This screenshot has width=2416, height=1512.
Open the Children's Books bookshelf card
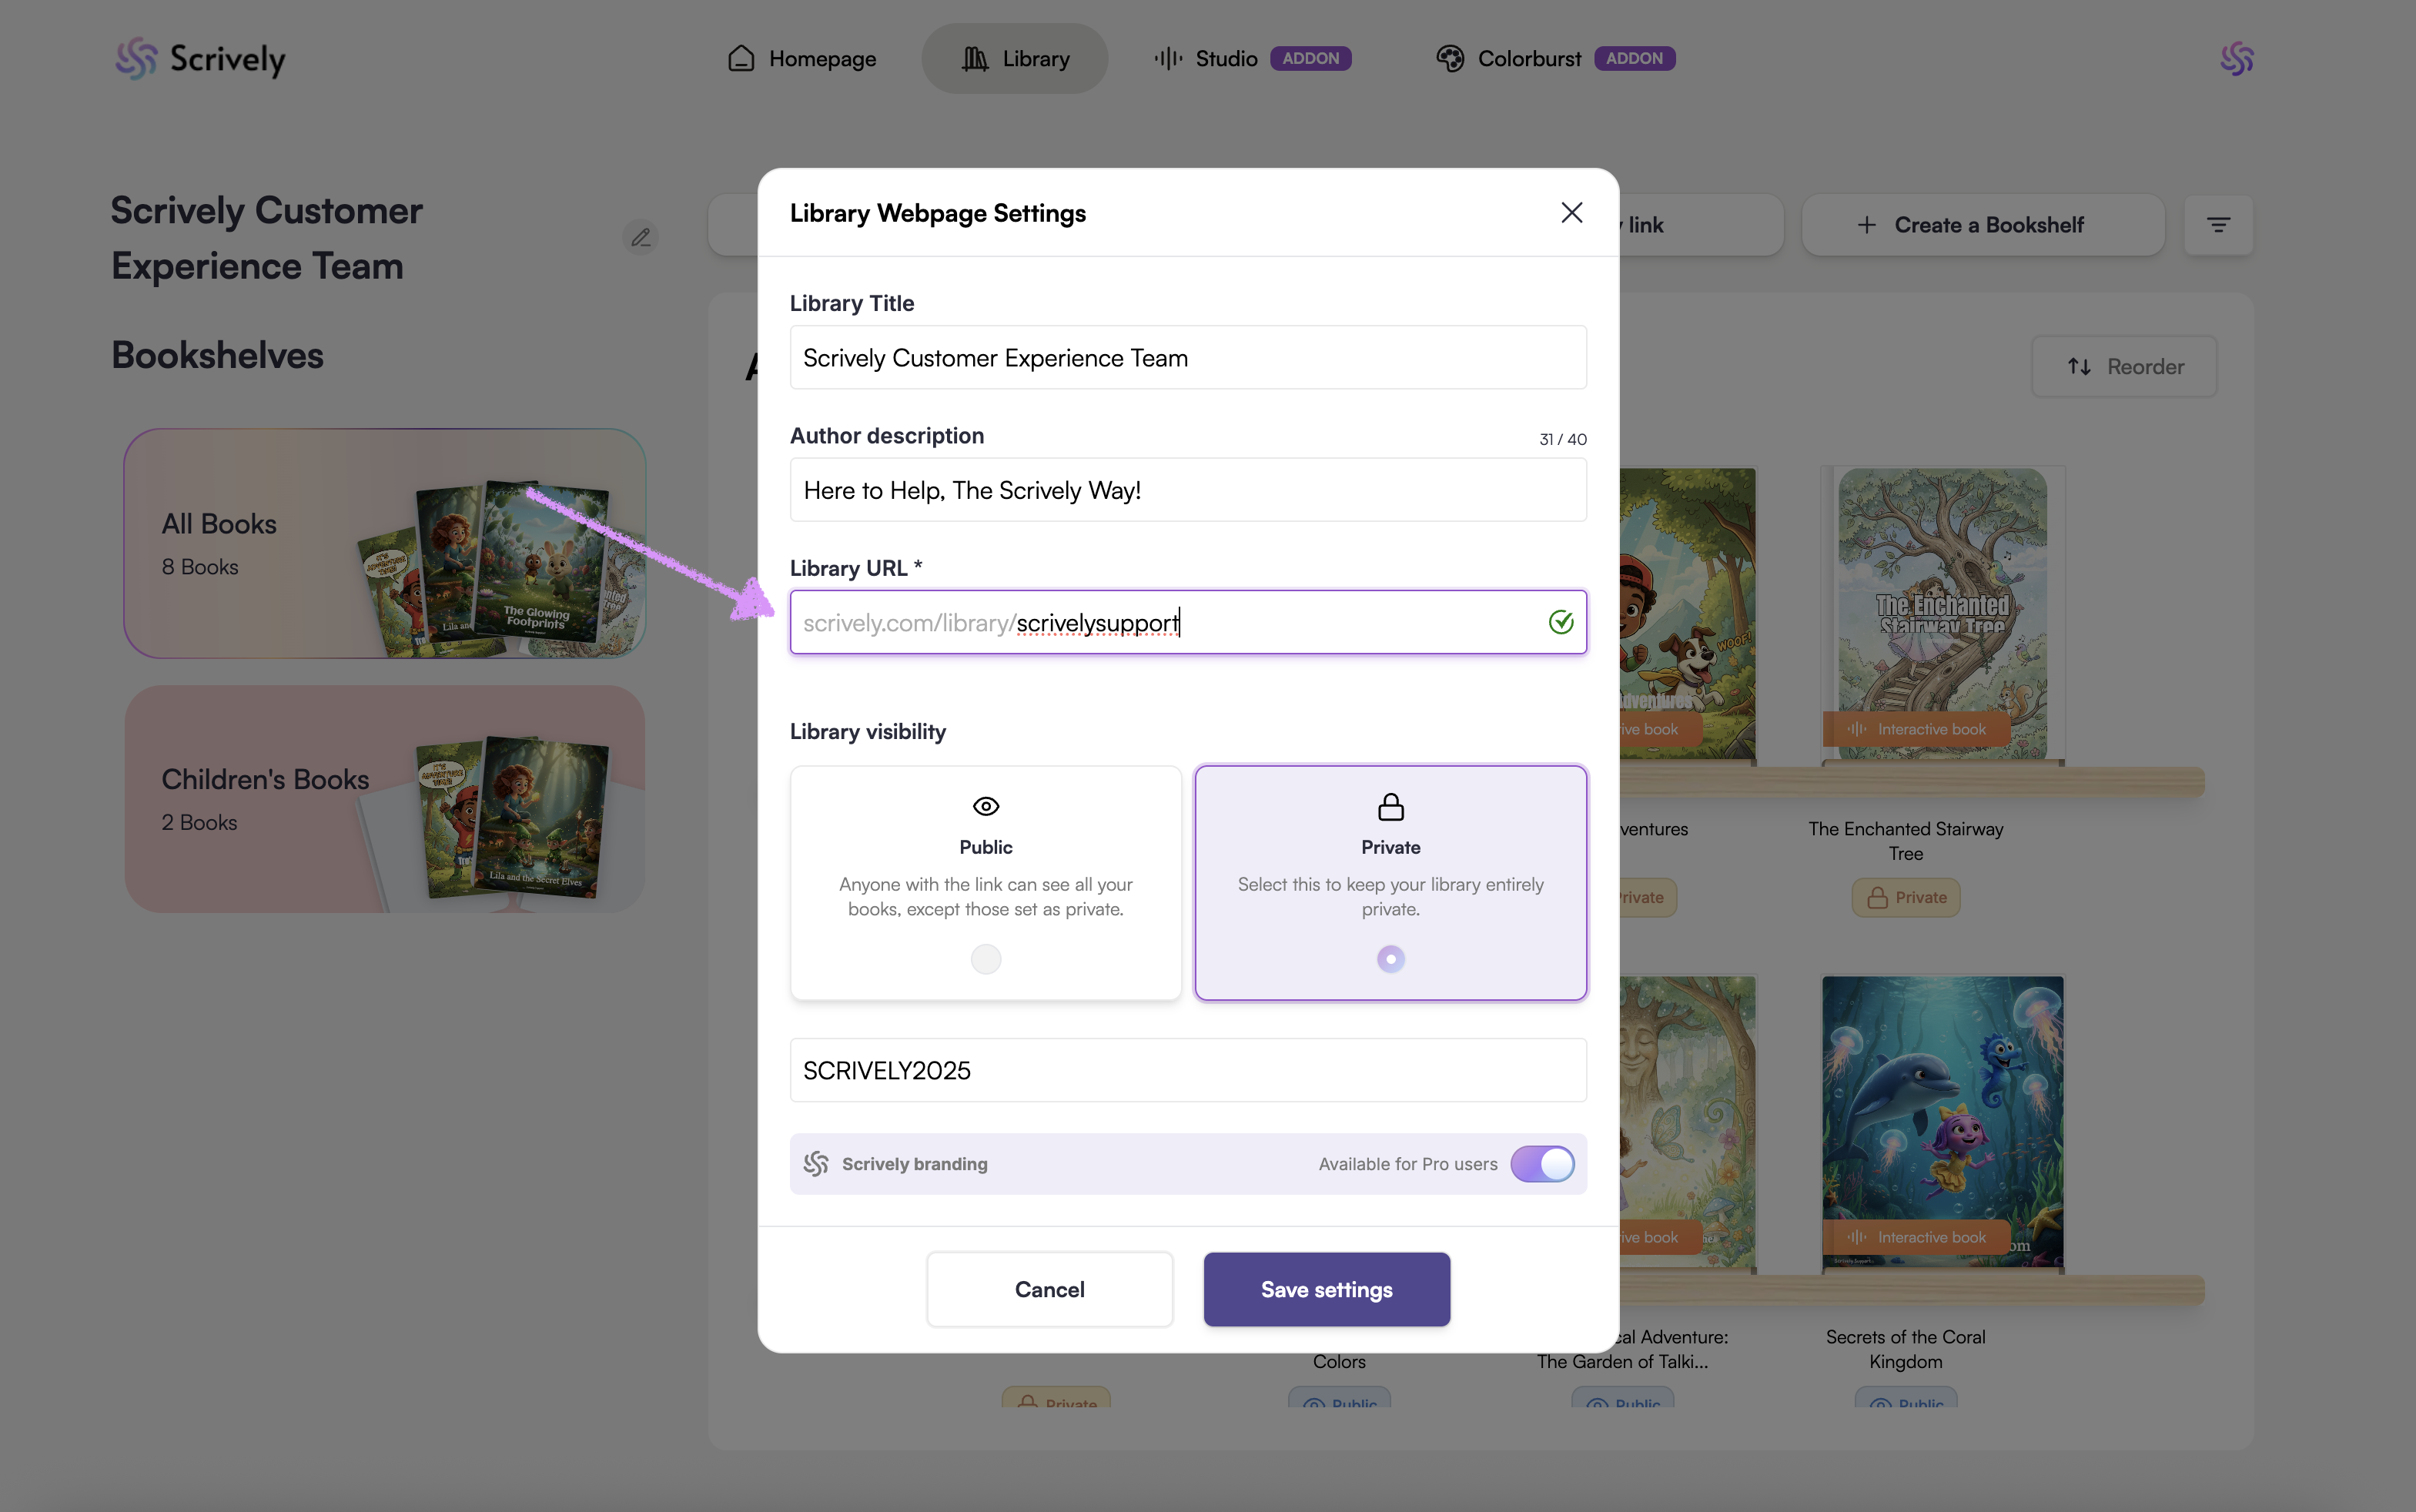pyautogui.click(x=385, y=798)
